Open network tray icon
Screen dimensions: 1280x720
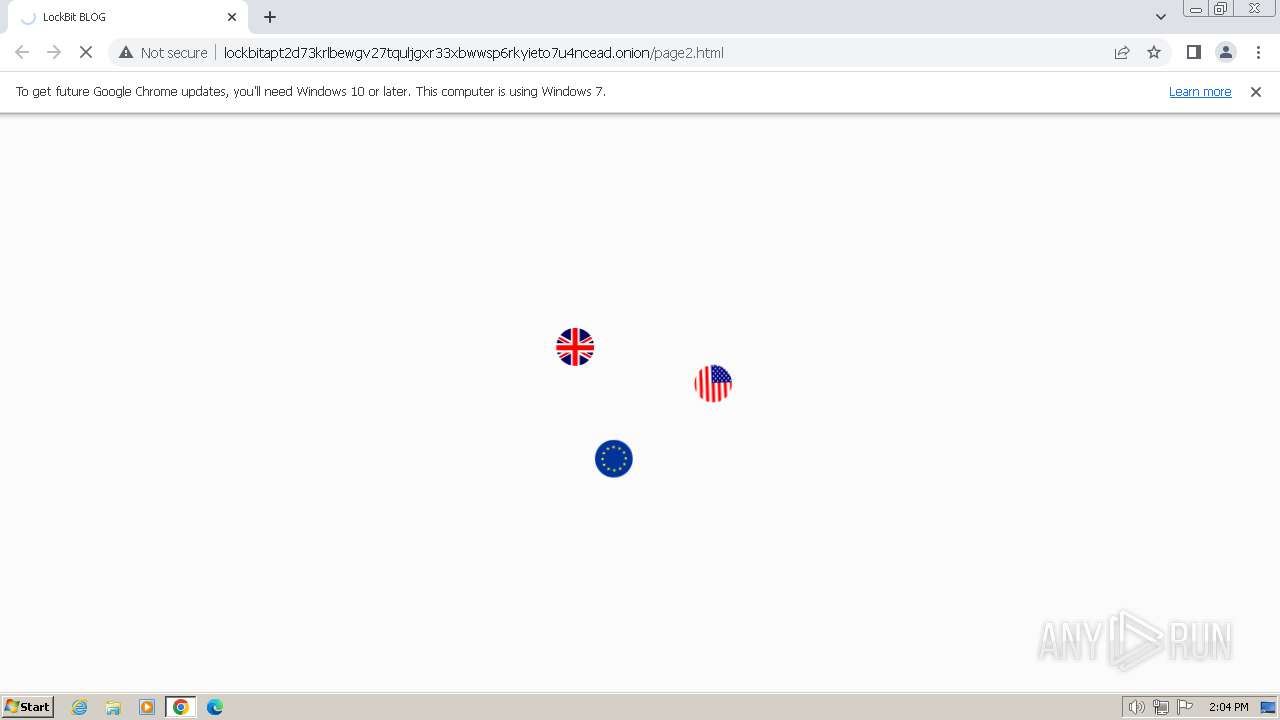[x=1161, y=707]
